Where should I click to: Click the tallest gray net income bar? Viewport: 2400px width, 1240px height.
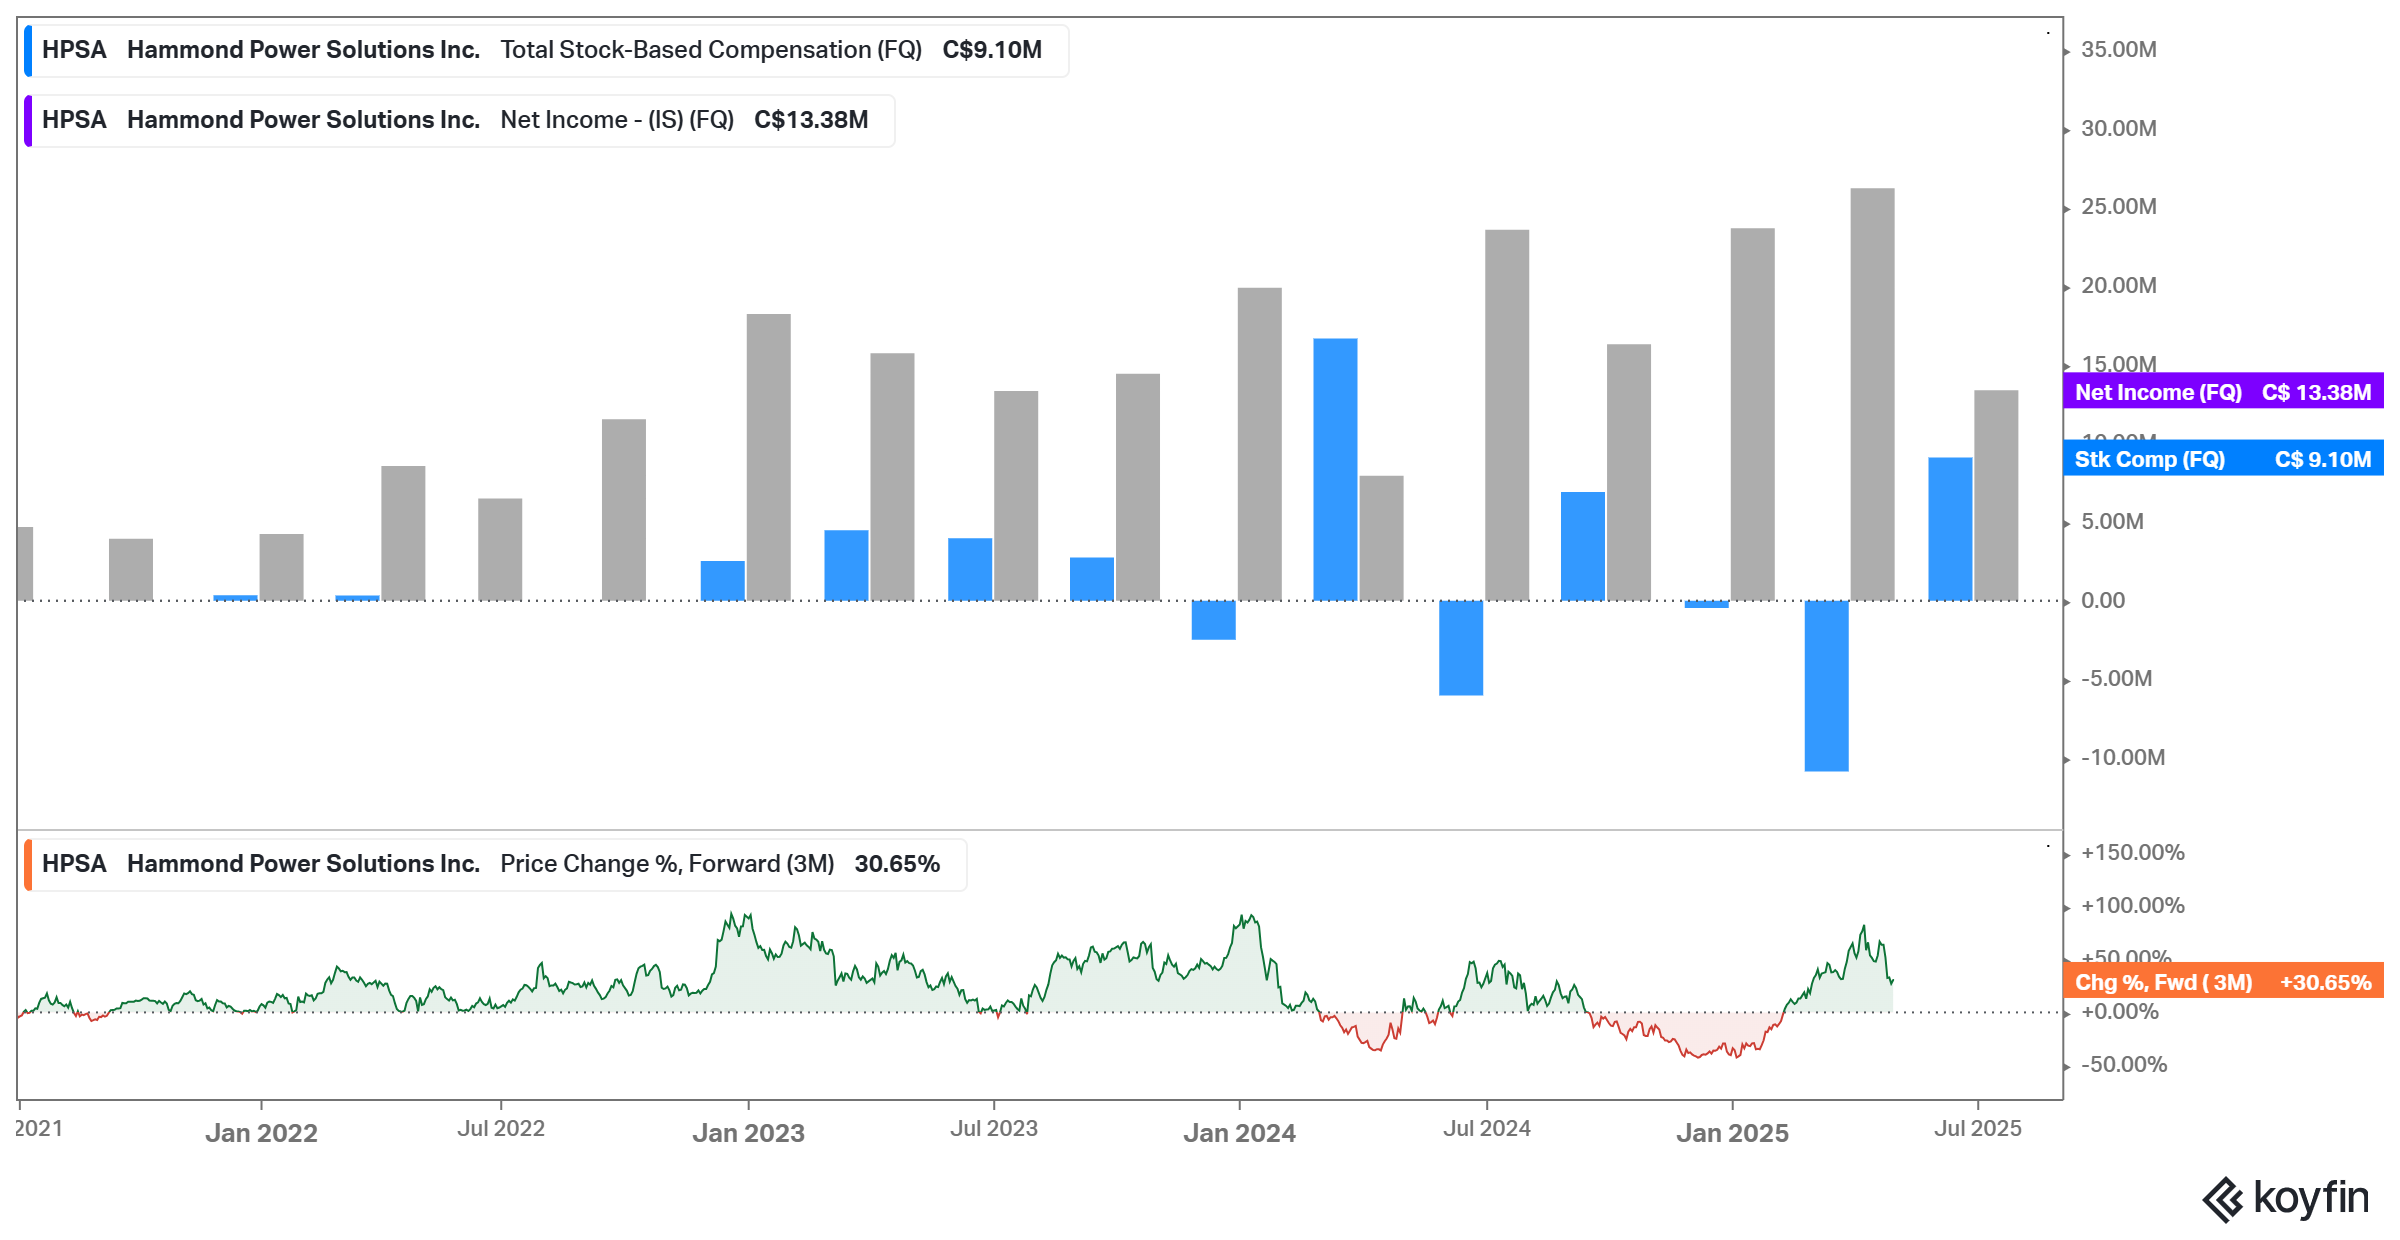click(1872, 394)
